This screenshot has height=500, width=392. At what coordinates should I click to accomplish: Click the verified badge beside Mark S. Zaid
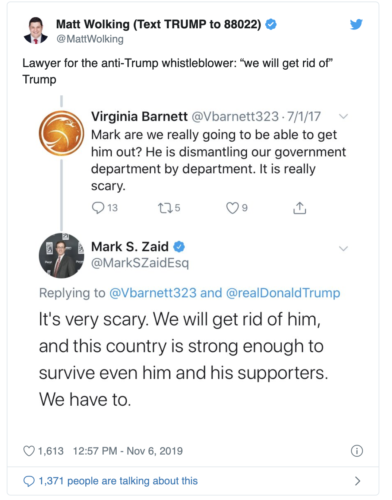(179, 247)
